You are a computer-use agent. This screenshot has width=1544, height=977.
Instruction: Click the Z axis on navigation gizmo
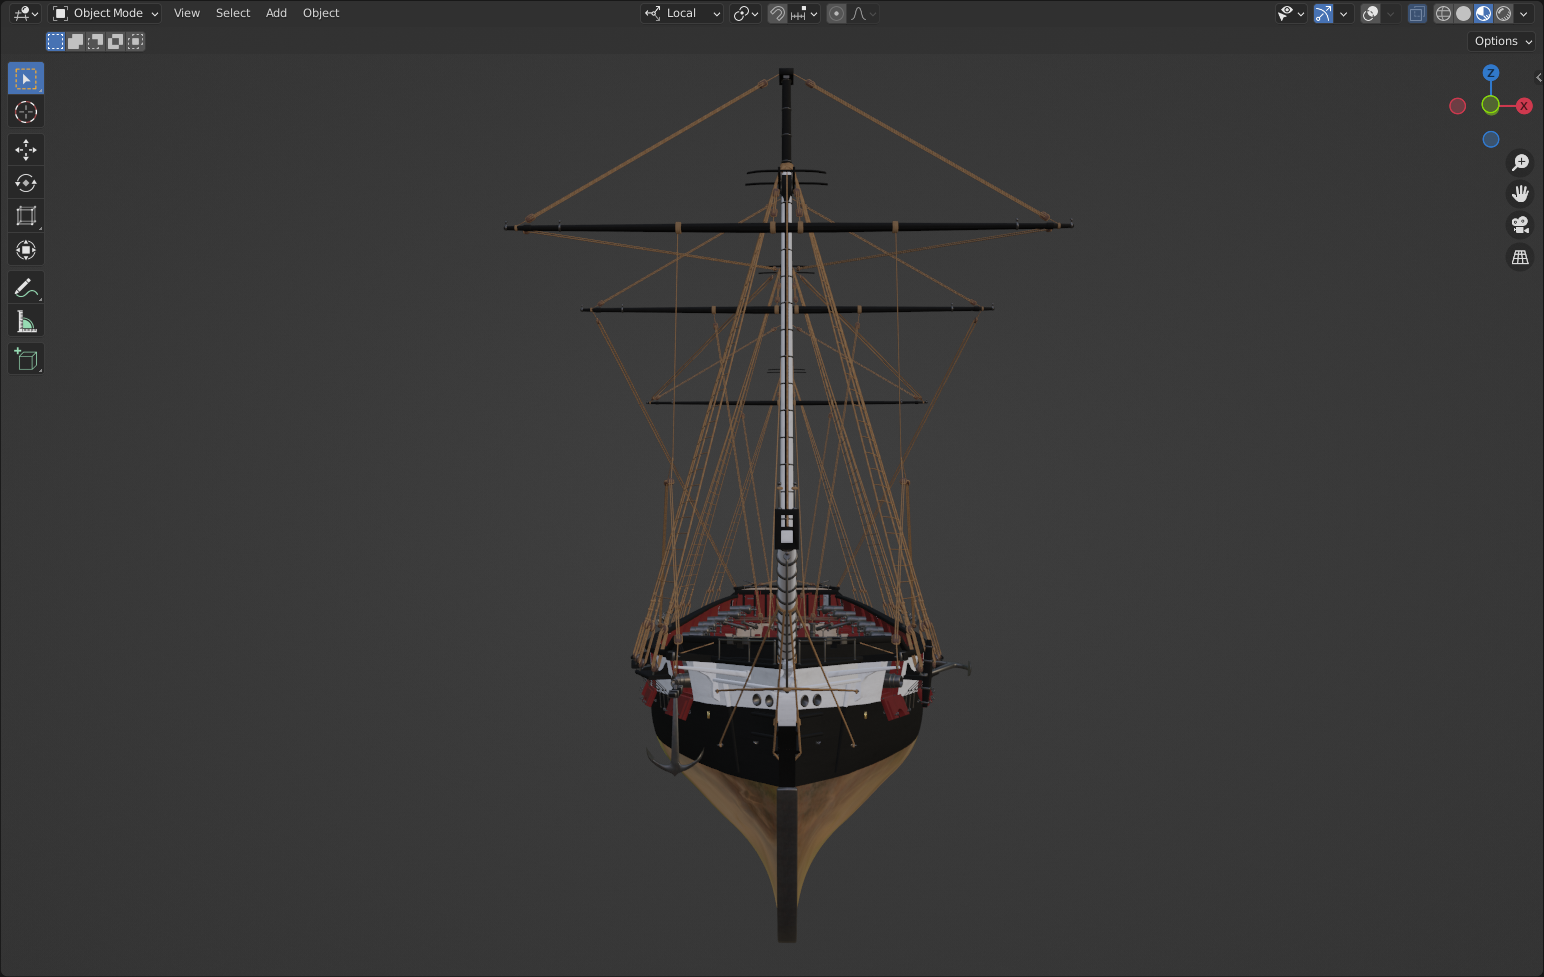(1491, 73)
